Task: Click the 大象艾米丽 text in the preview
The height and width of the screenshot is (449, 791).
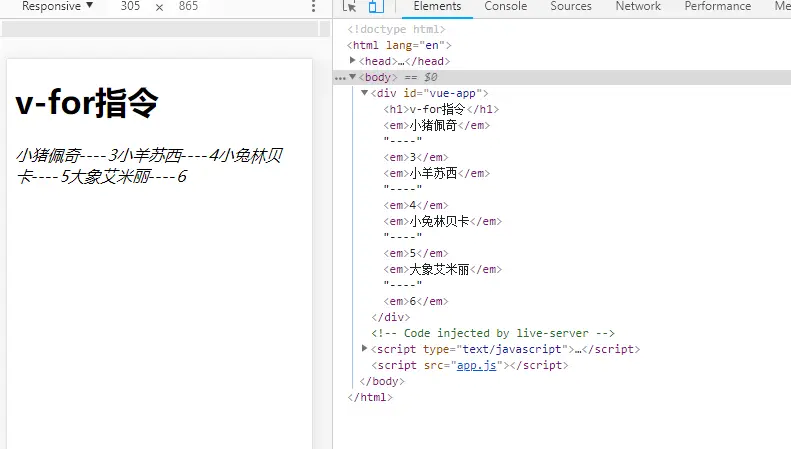Action: click(110, 177)
